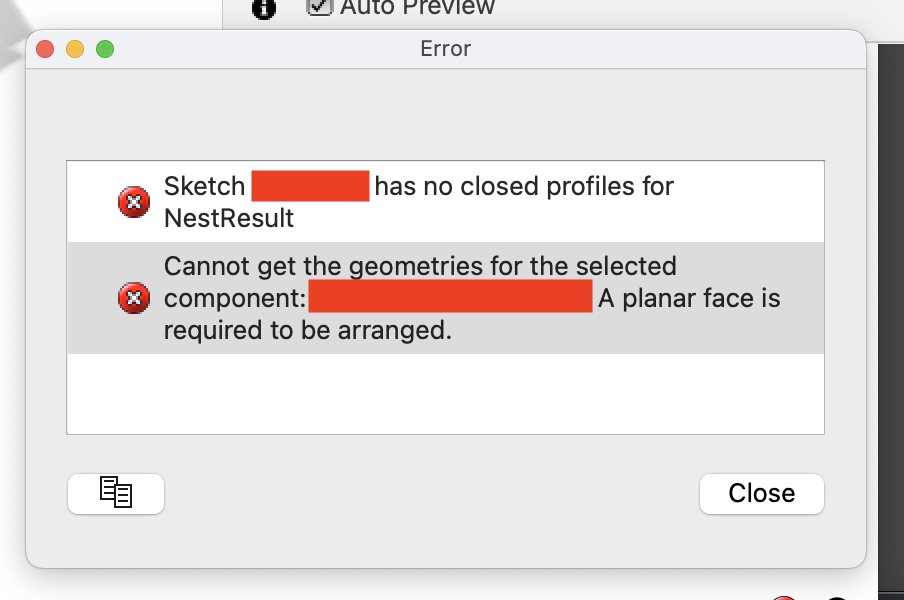Image resolution: width=904 pixels, height=600 pixels.
Task: Click the redacted sketch name highlight bar
Action: 310,186
